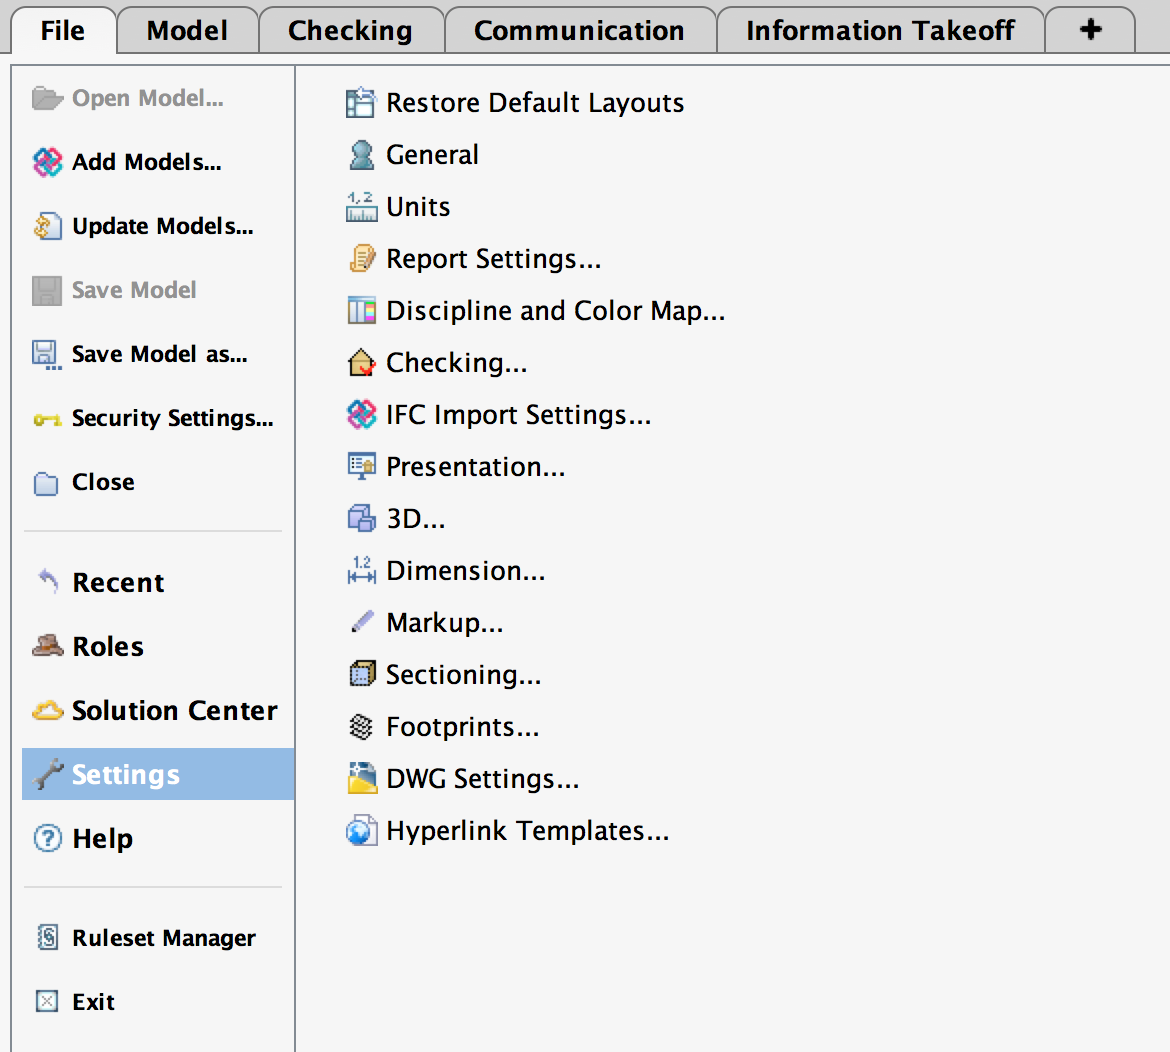Viewport: 1170px width, 1052px height.
Task: Open a new tab with the plus button
Action: pos(1090,30)
